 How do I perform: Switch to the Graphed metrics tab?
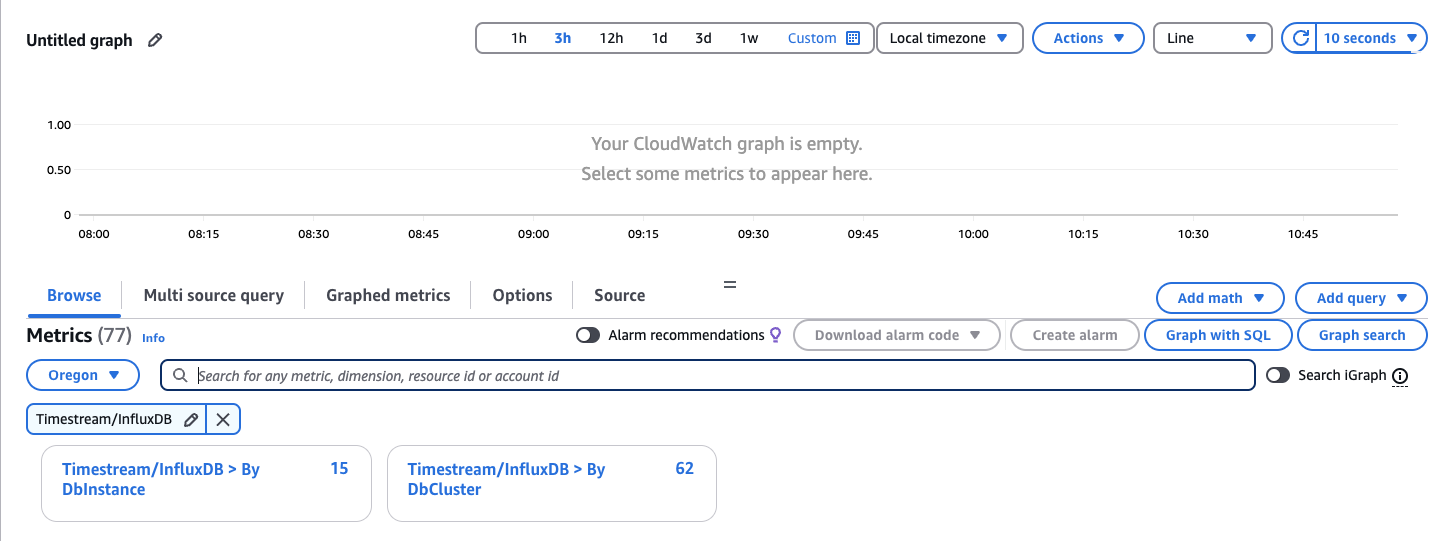click(x=388, y=295)
